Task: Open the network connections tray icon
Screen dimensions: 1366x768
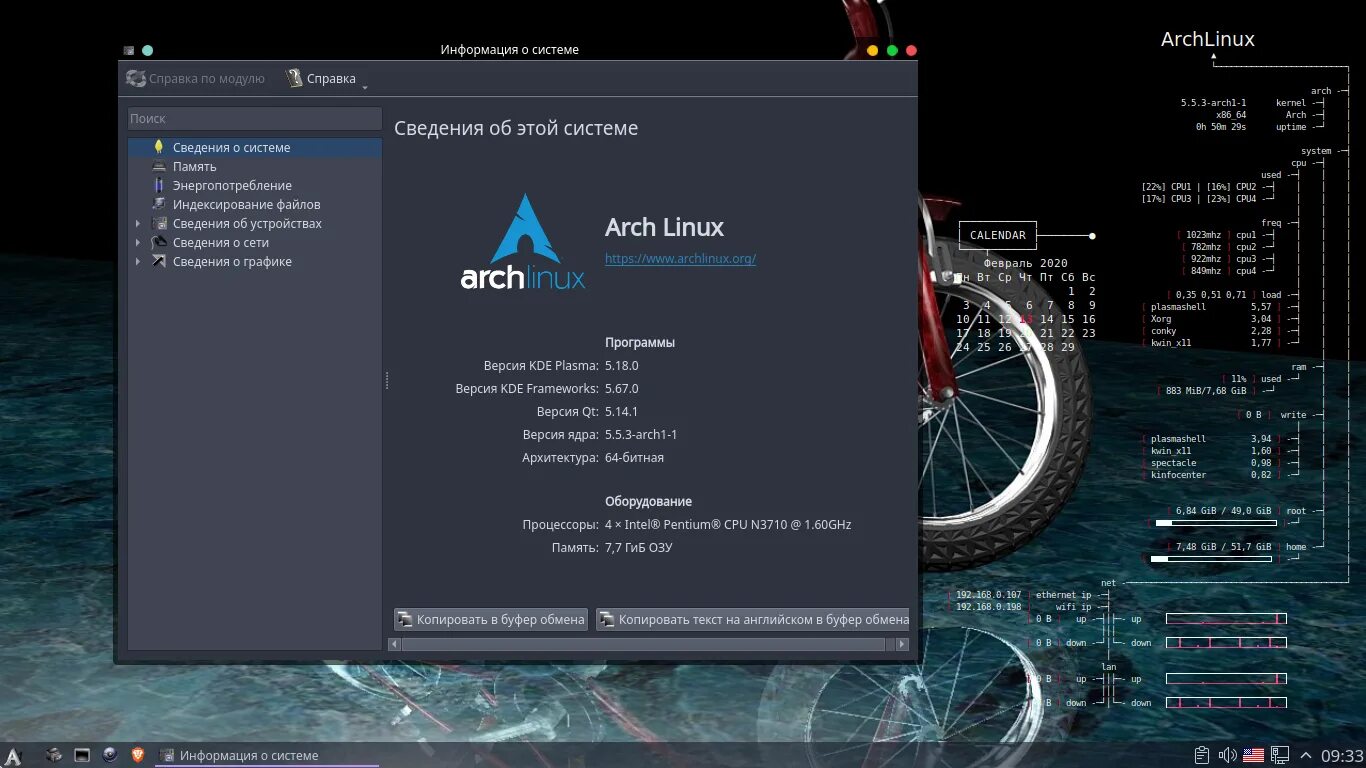Action: click(x=1280, y=755)
